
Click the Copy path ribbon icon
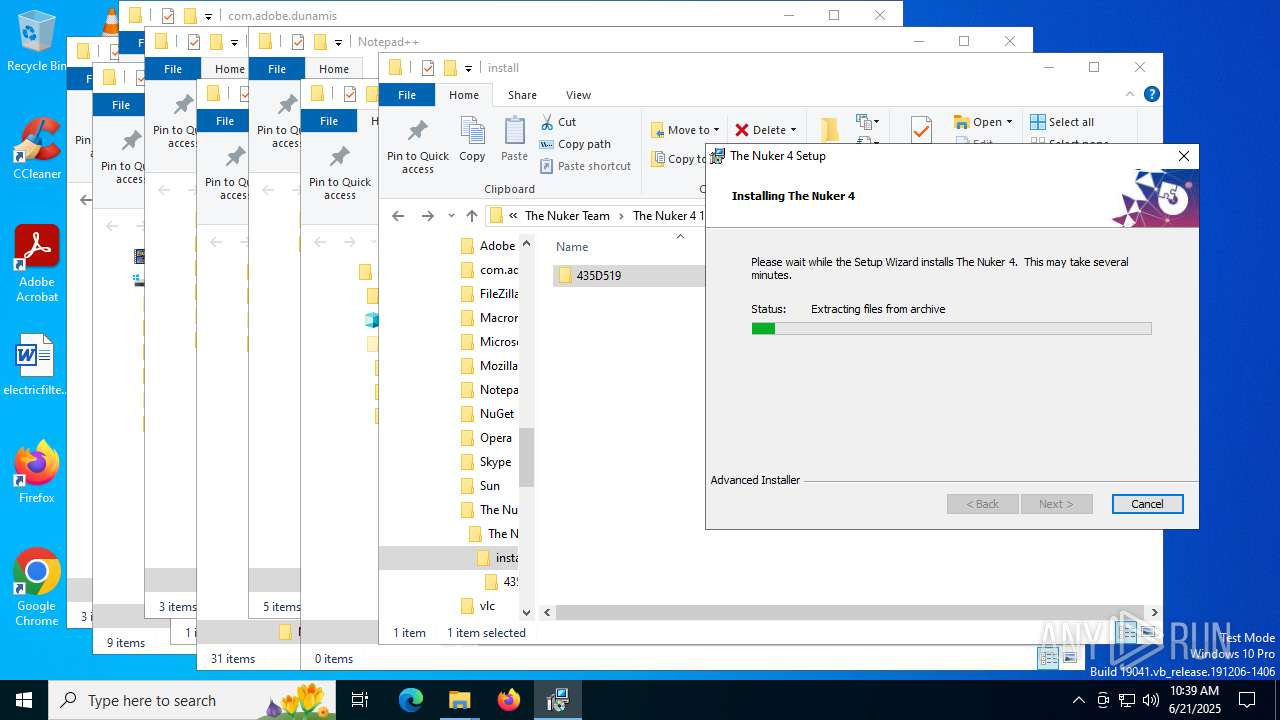pyautogui.click(x=547, y=144)
